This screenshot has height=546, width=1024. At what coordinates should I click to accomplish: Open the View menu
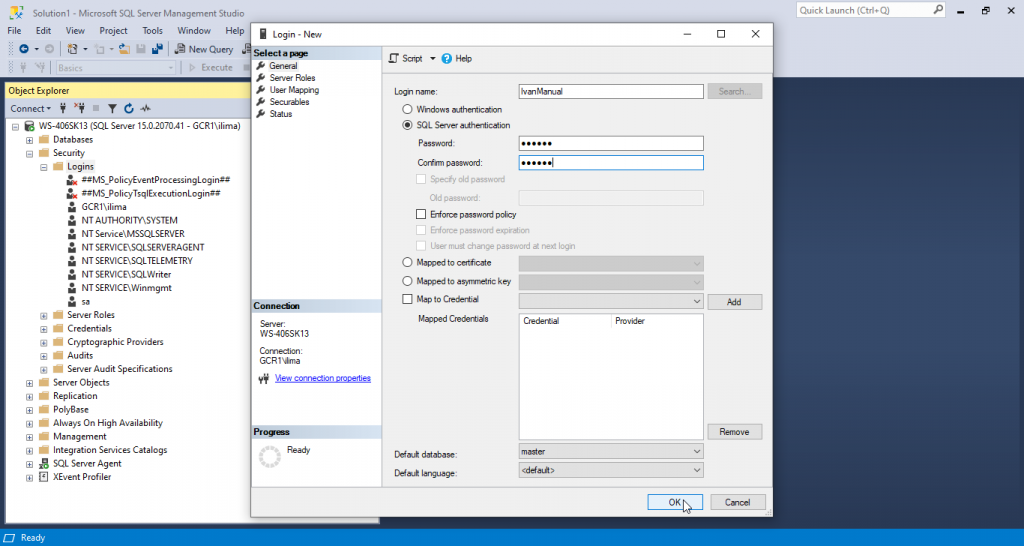coord(75,31)
